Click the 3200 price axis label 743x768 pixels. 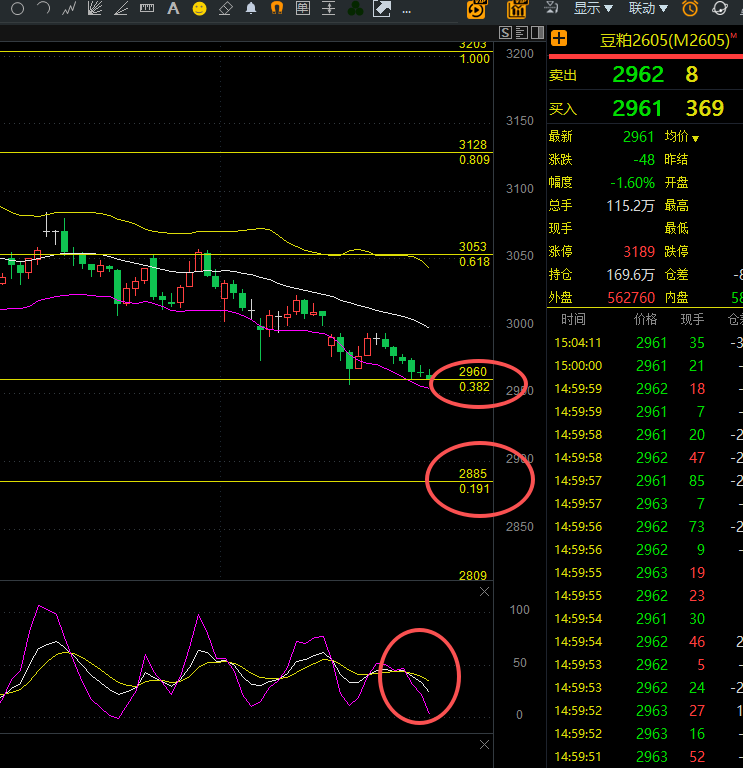pos(520,54)
